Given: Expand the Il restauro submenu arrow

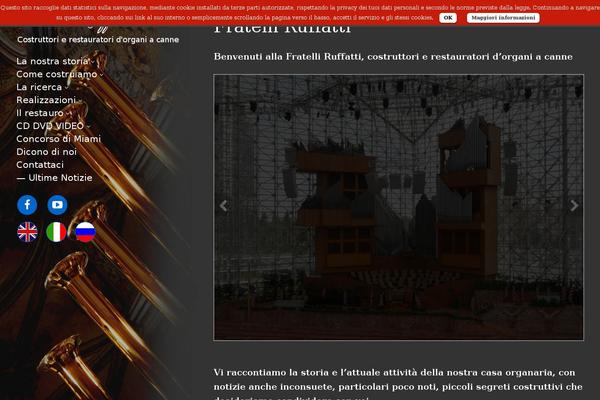Looking at the screenshot, I should point(68,114).
